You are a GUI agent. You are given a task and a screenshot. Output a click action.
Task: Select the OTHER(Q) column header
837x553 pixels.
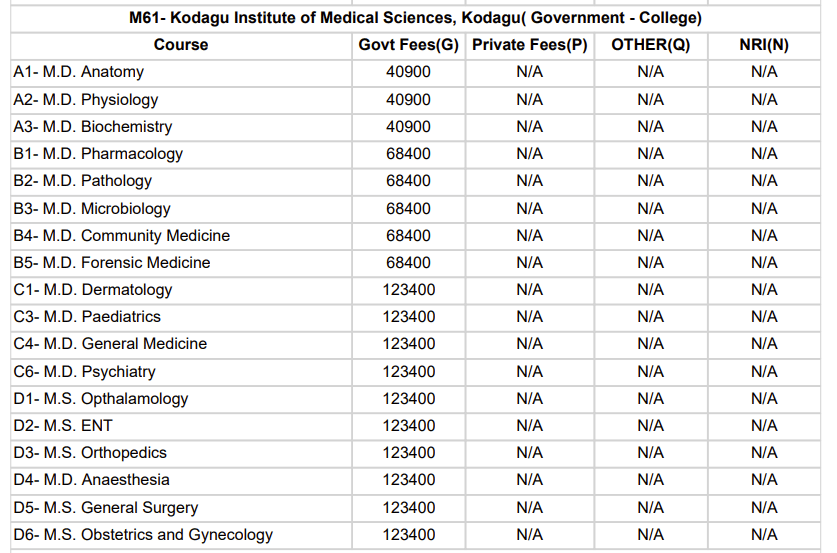(650, 45)
